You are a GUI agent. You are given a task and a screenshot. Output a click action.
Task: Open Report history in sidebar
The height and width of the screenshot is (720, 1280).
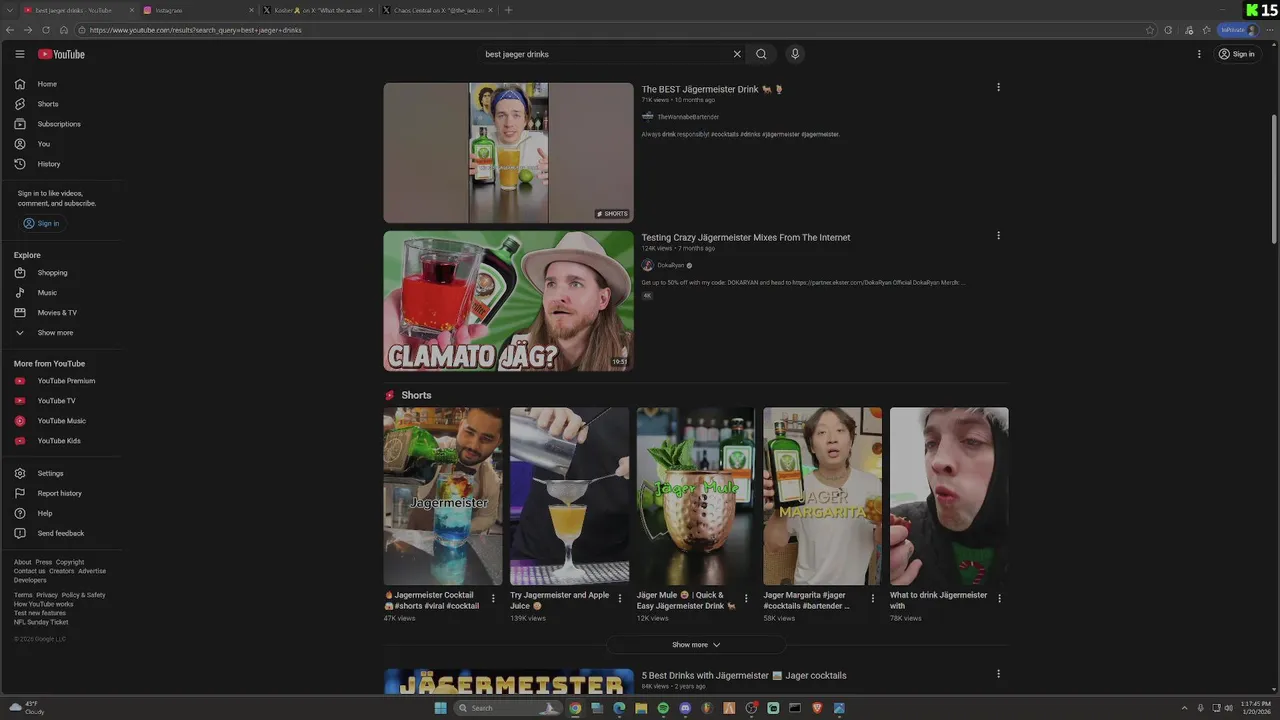[60, 493]
